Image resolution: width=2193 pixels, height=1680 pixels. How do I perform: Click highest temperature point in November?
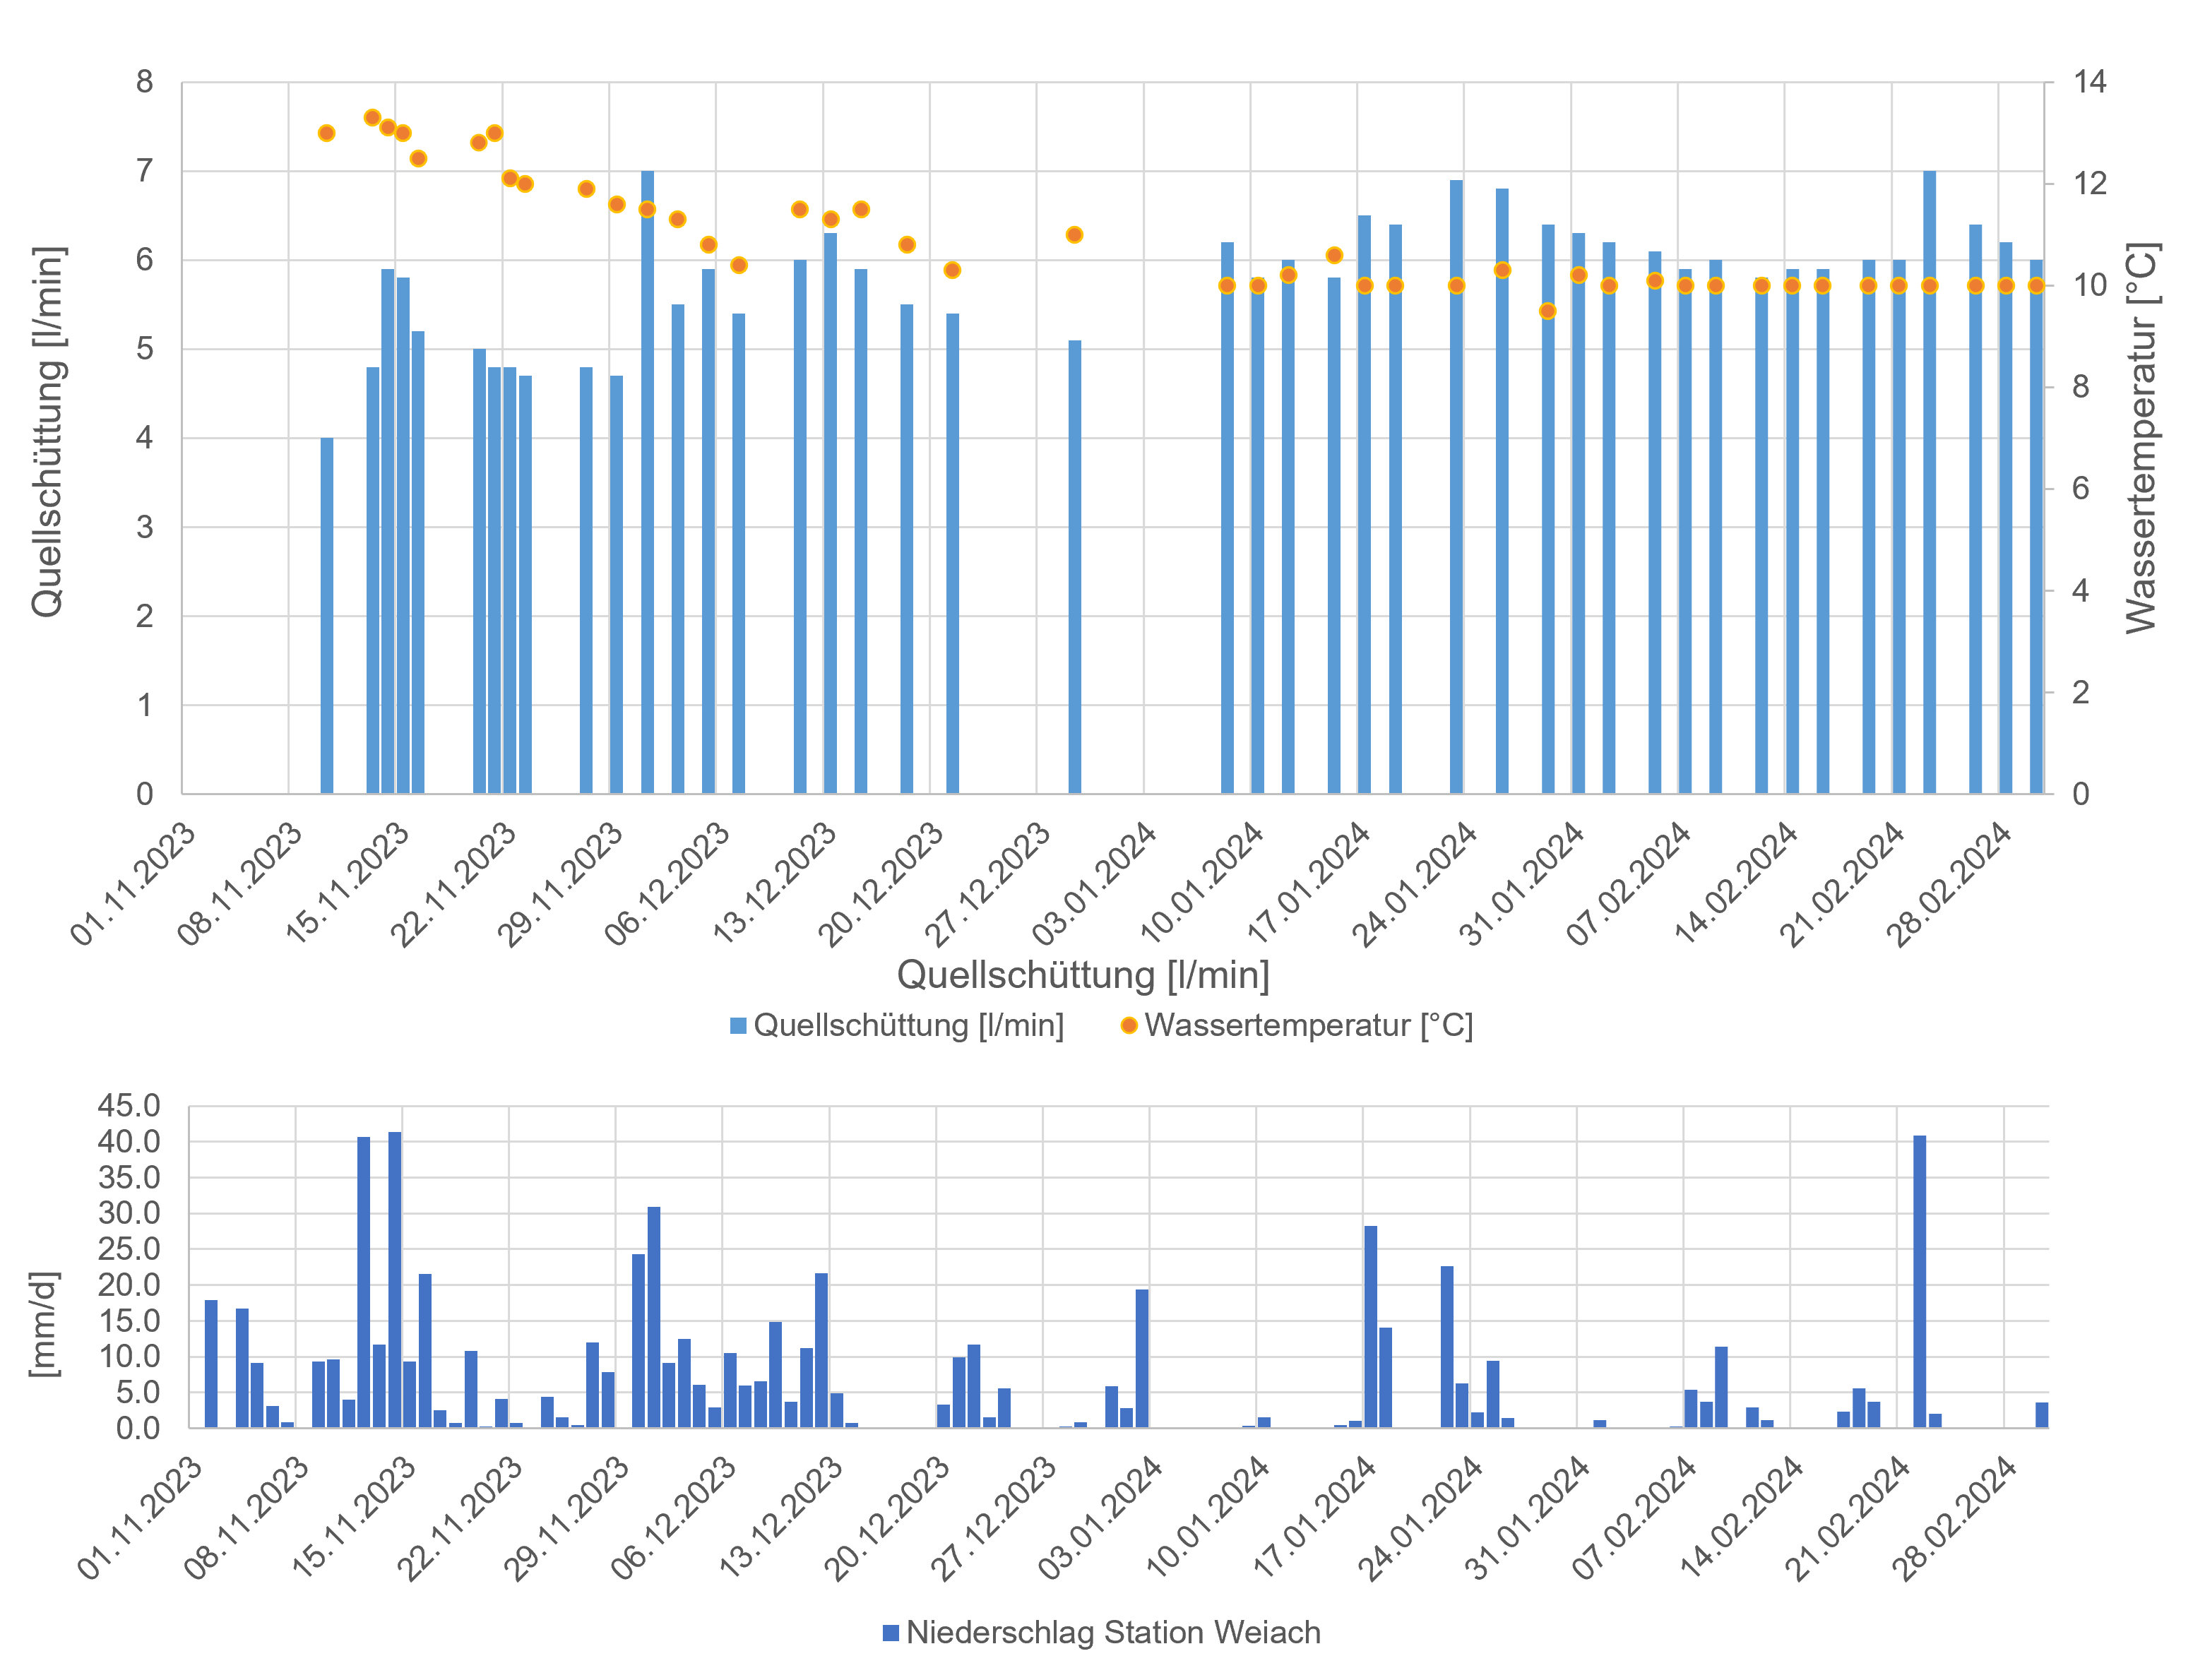pos(372,118)
